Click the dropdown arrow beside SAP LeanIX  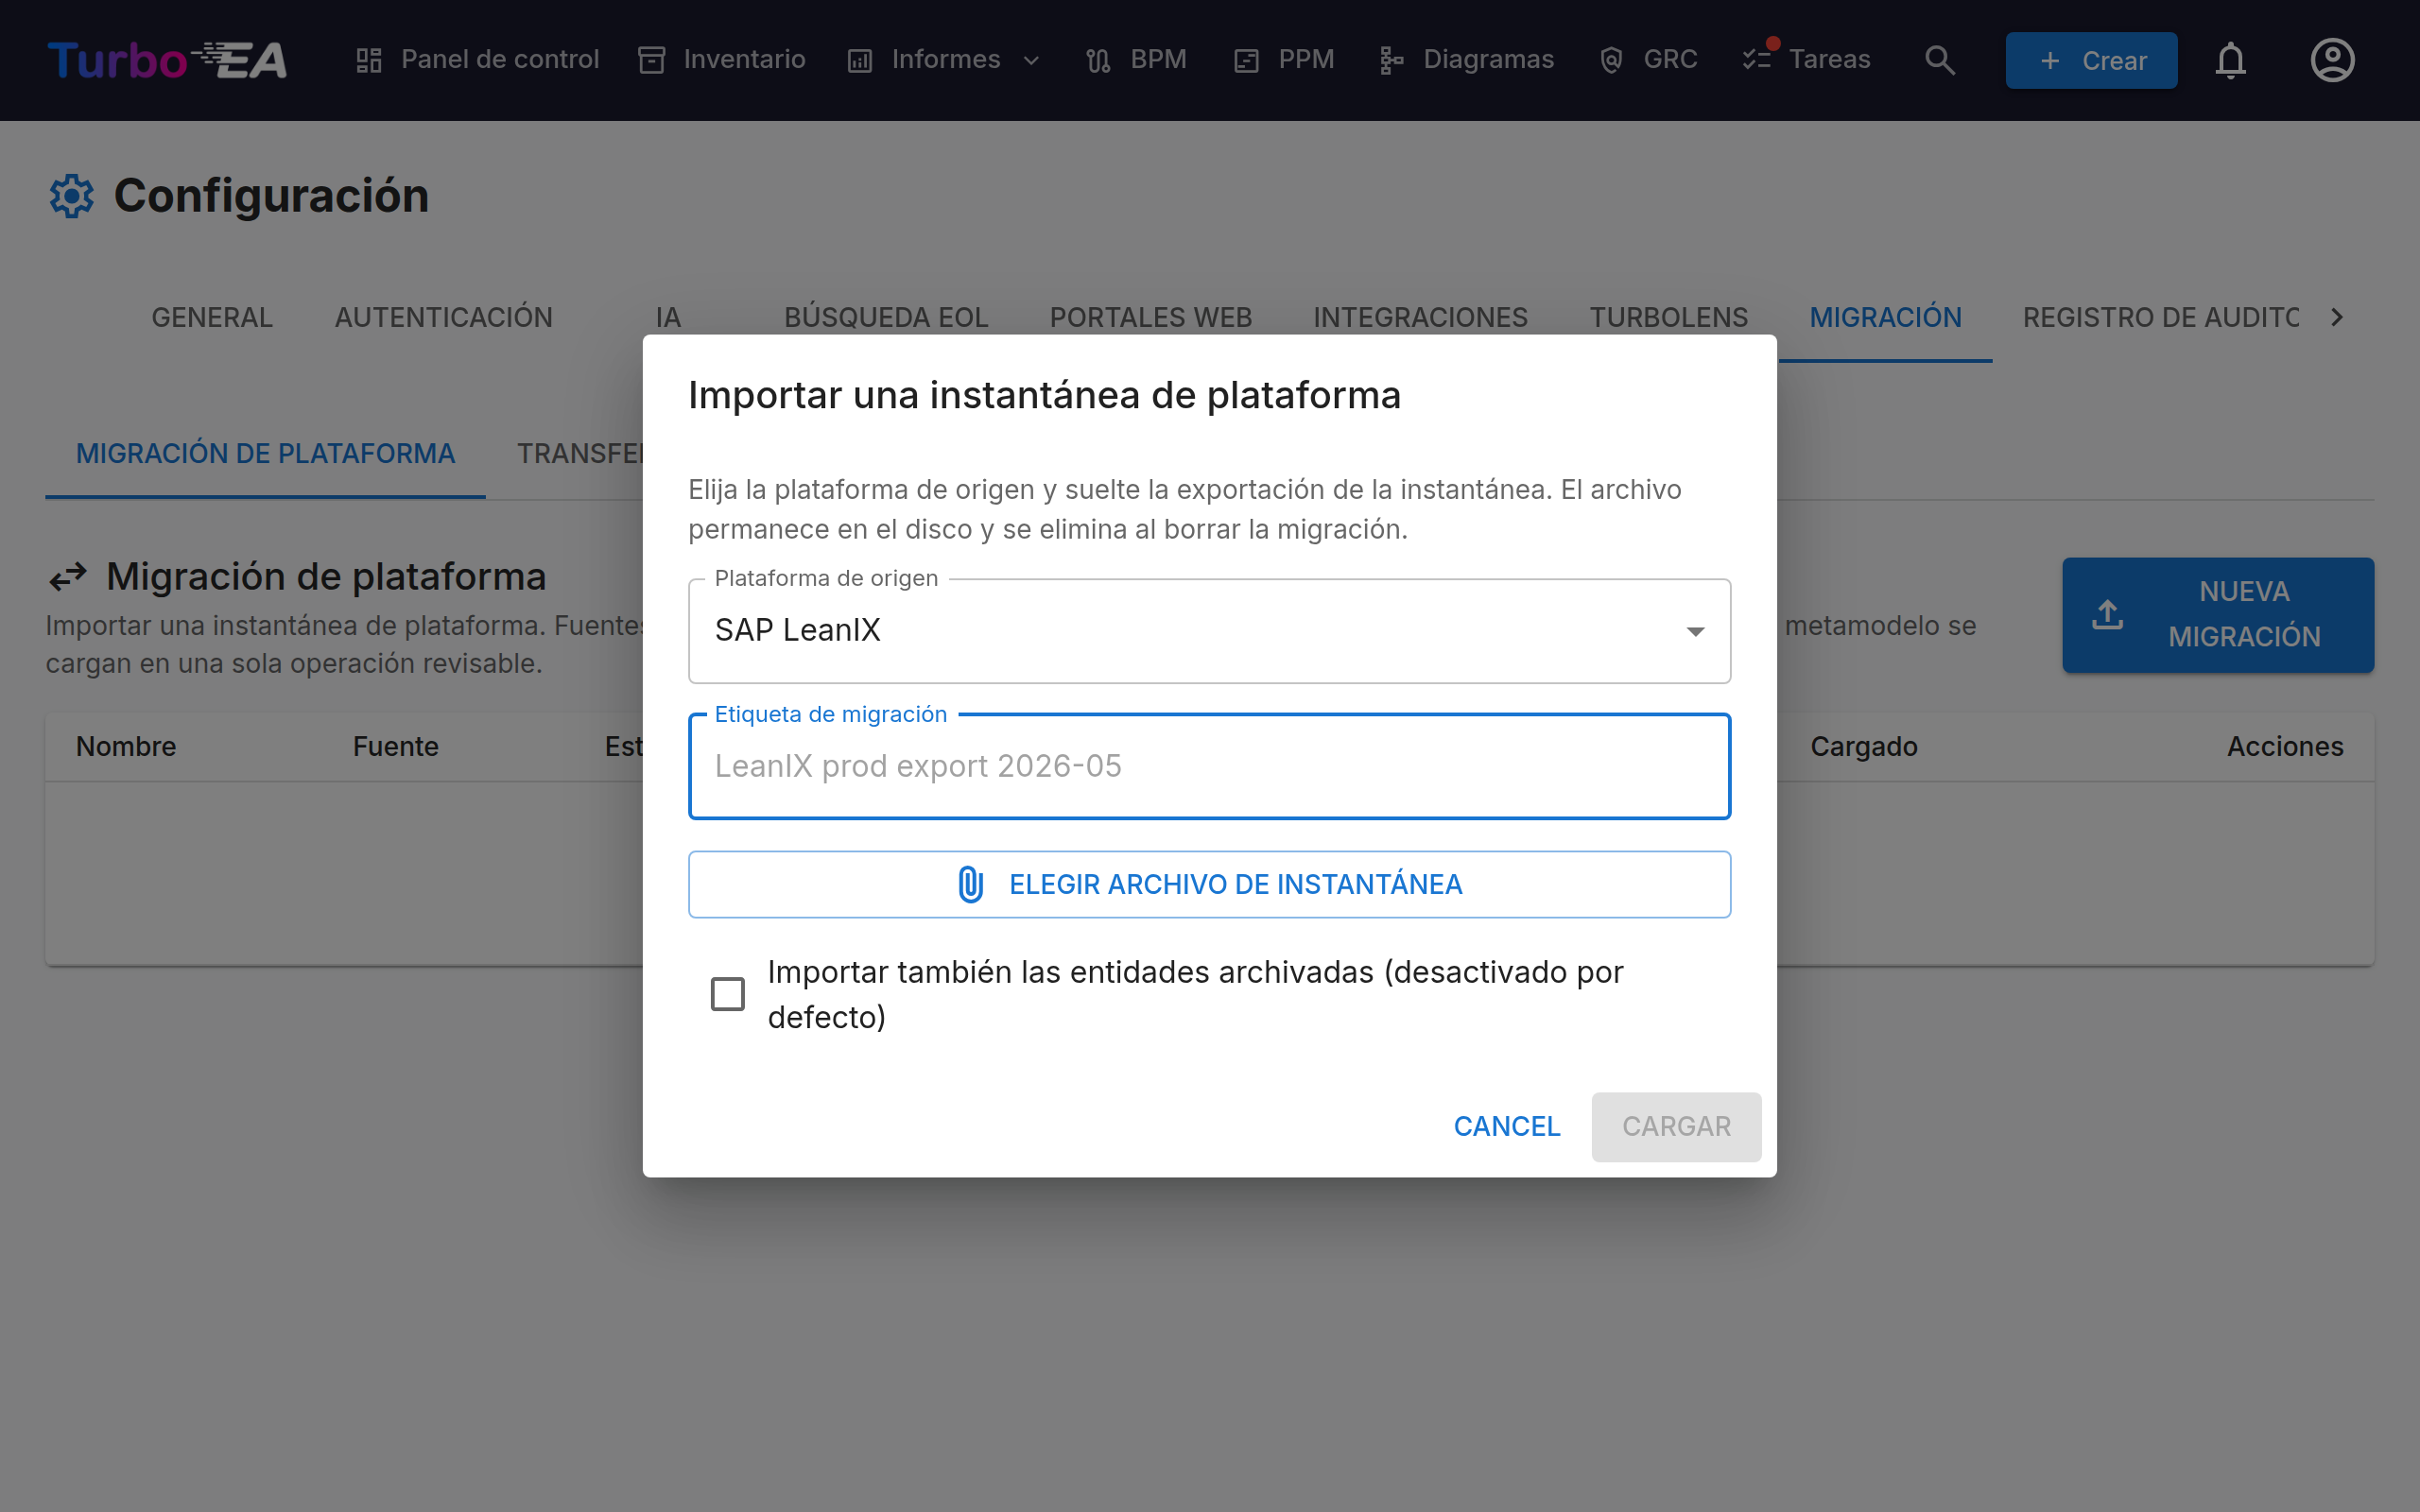coord(1695,631)
